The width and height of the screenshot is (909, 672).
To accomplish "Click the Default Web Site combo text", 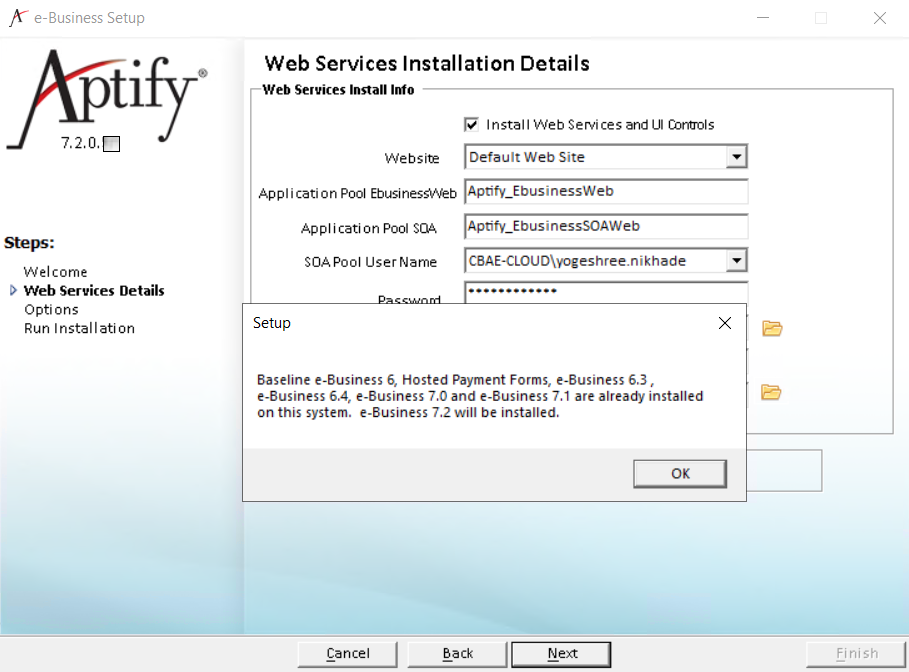I will tap(526, 157).
